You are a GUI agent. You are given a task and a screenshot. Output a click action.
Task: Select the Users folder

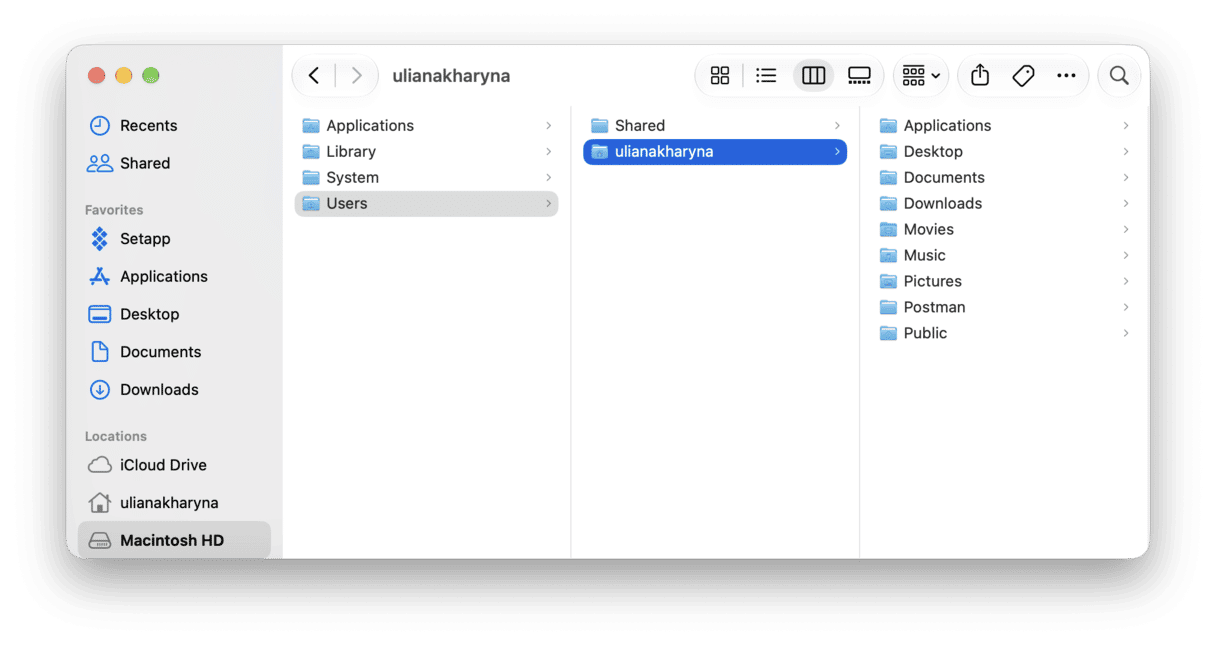[426, 203]
